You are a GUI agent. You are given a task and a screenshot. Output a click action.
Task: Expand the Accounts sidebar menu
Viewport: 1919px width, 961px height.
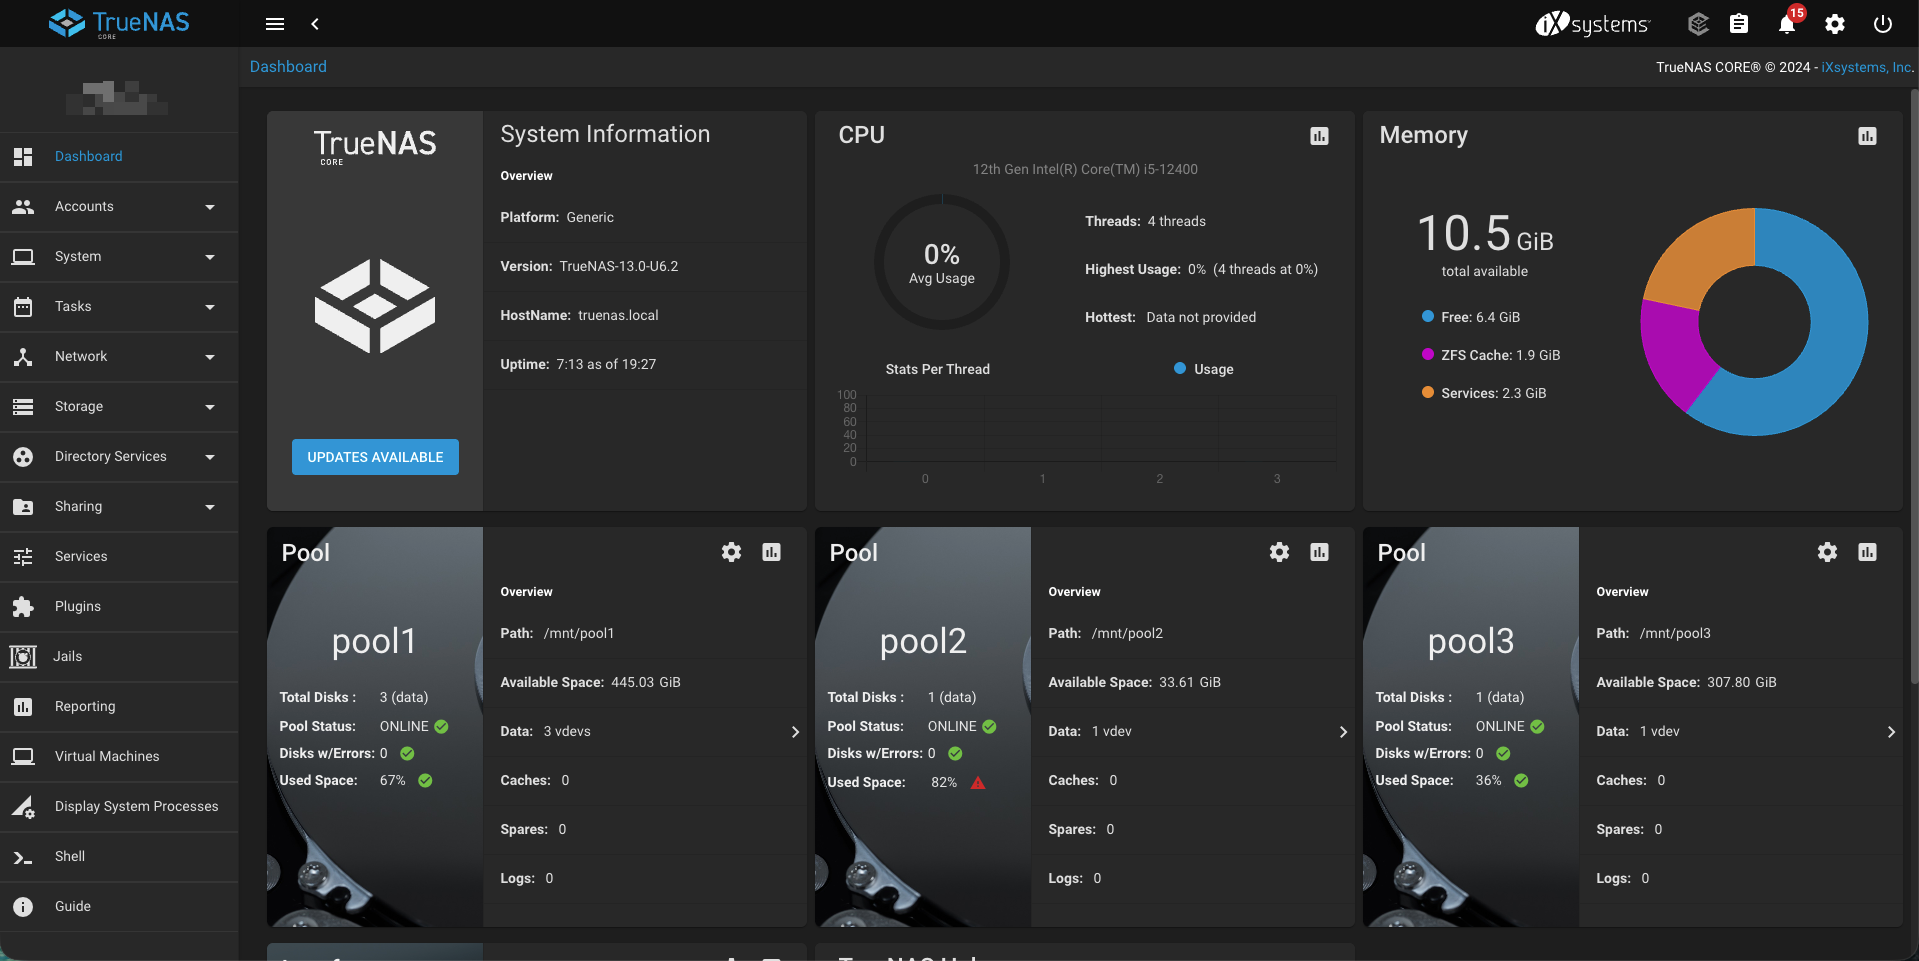coord(119,207)
